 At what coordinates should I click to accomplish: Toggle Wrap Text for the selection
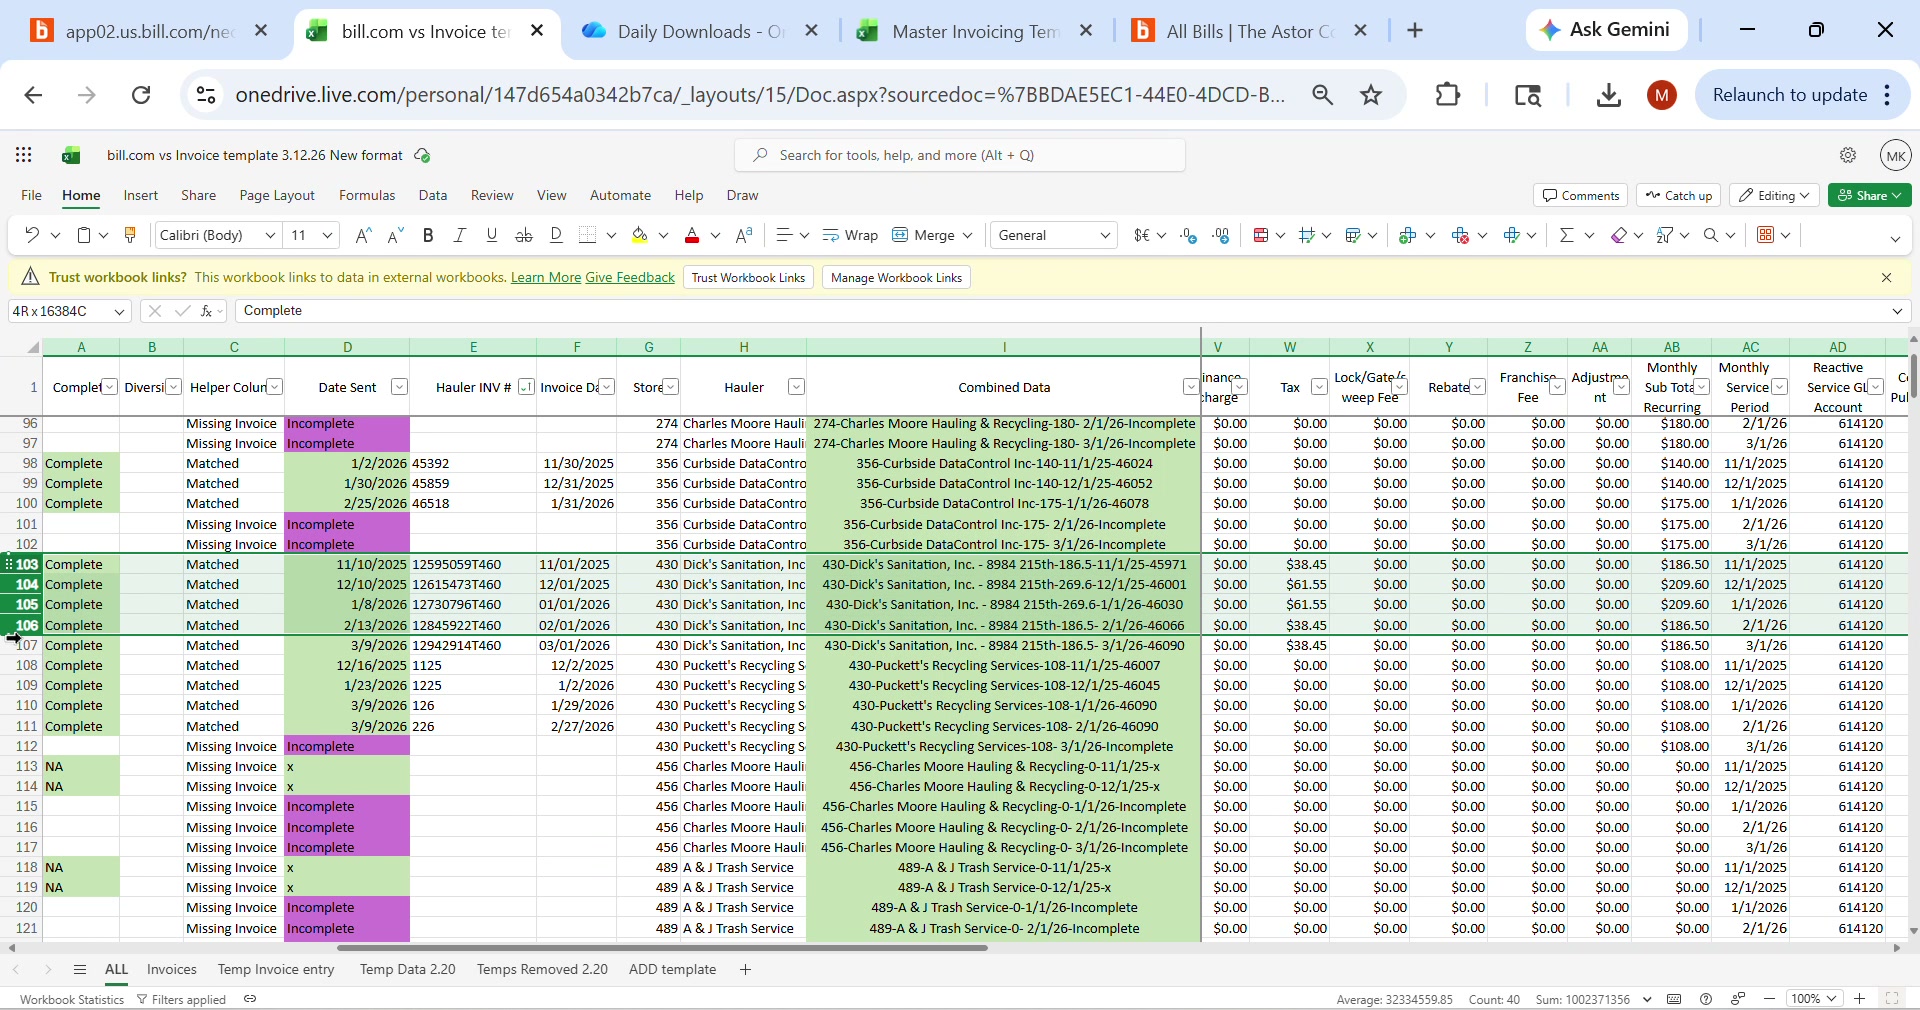click(848, 235)
